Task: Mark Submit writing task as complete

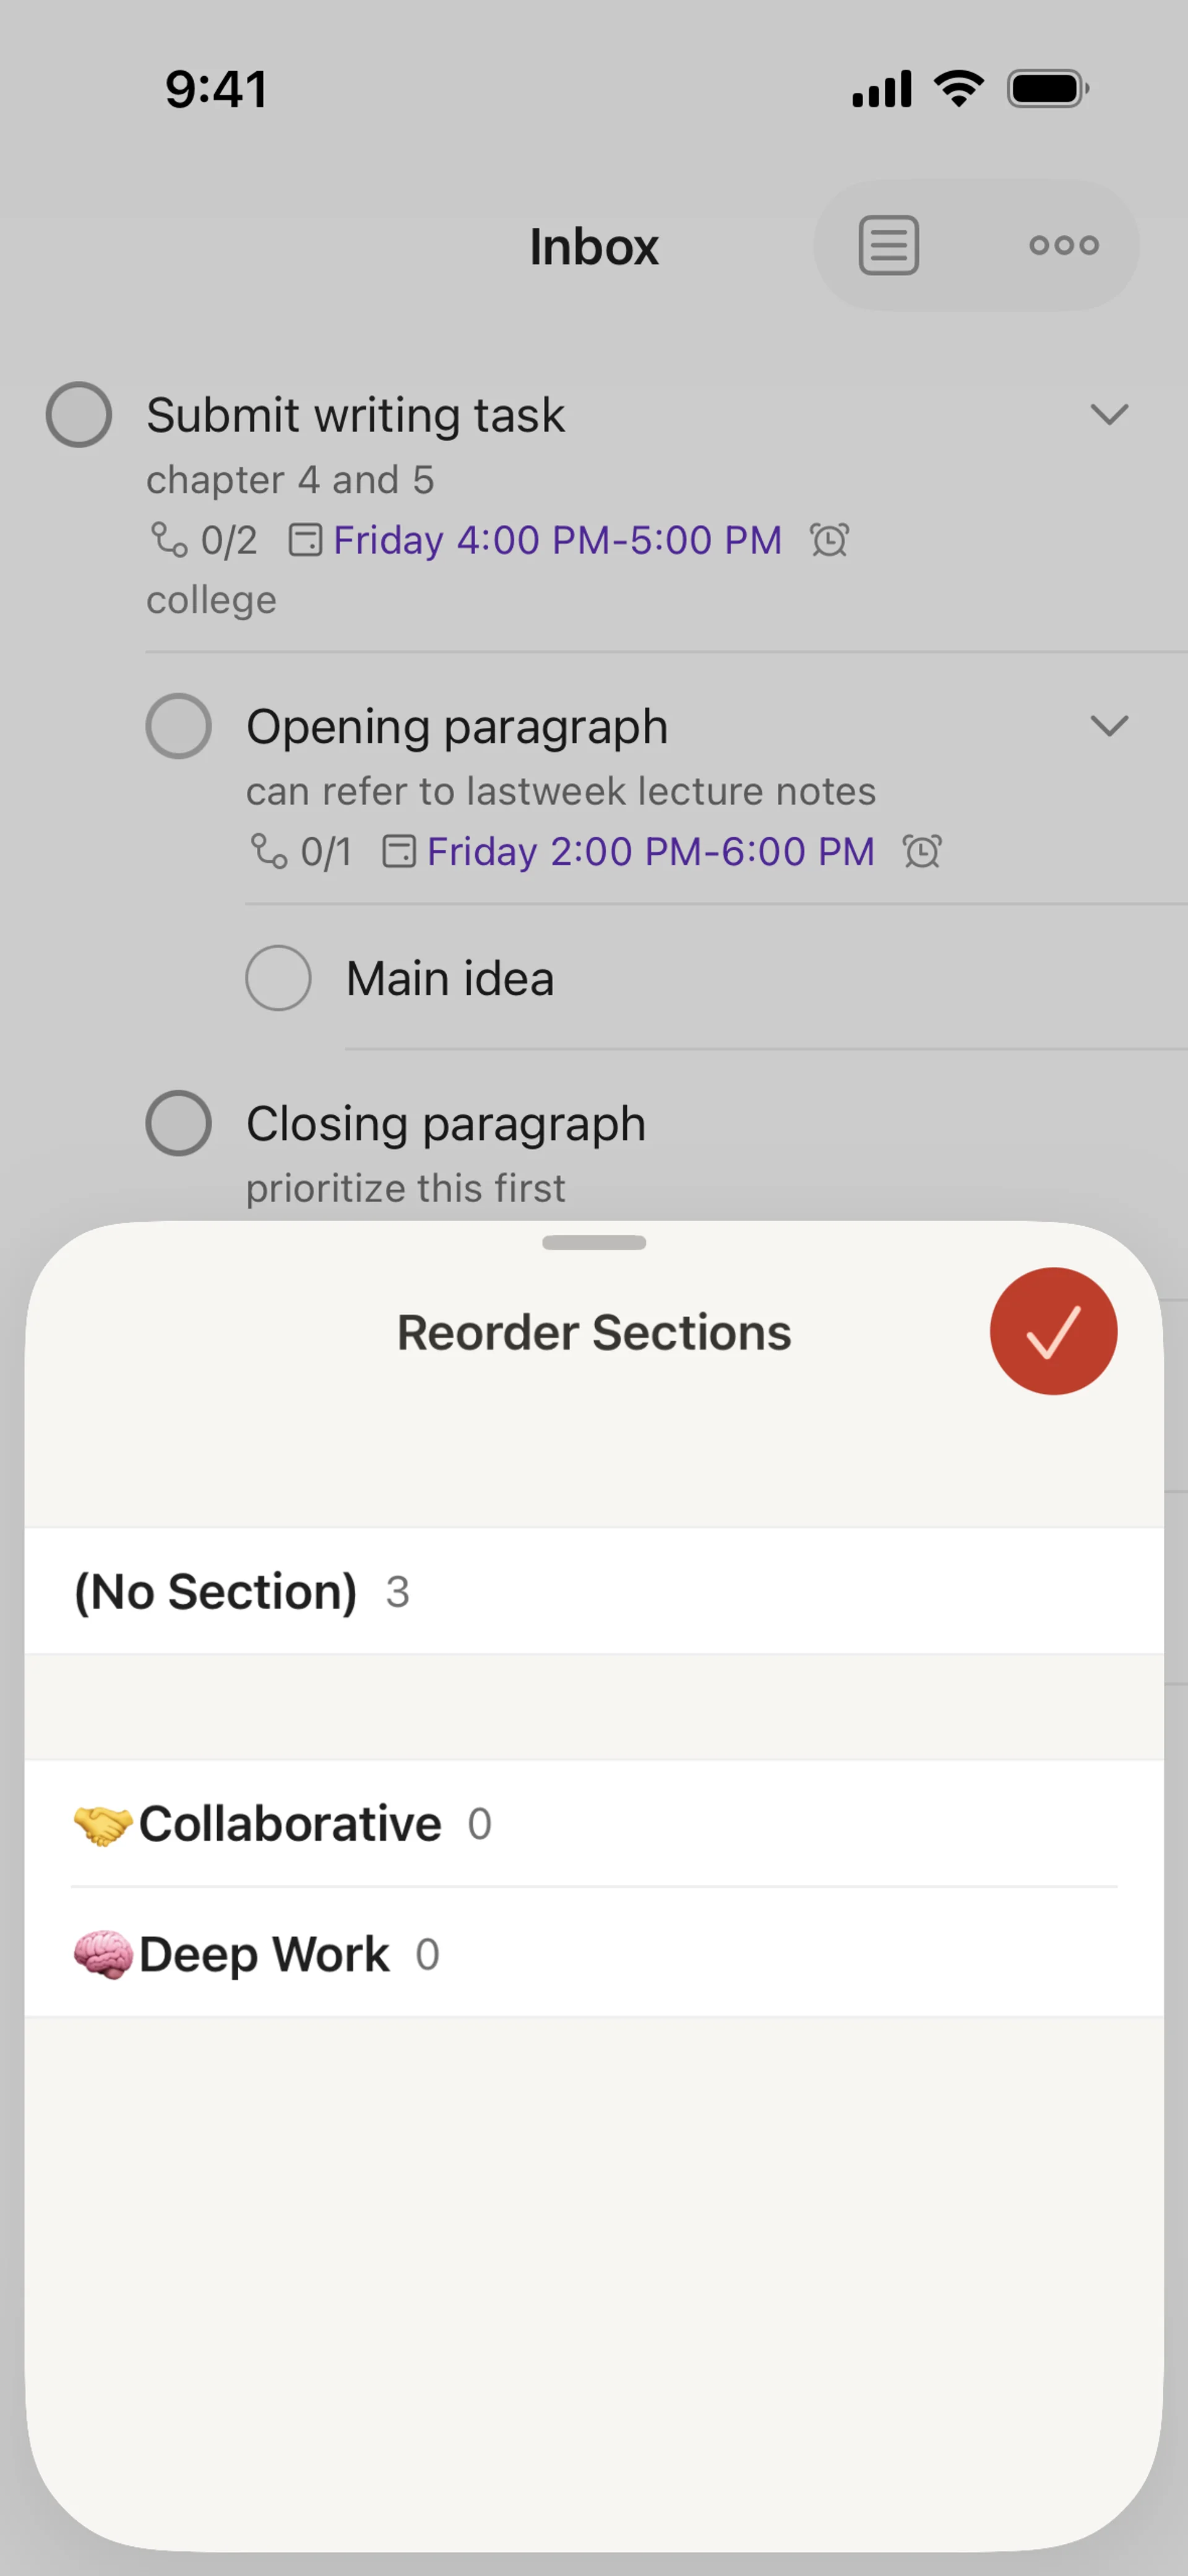Action: coord(79,415)
